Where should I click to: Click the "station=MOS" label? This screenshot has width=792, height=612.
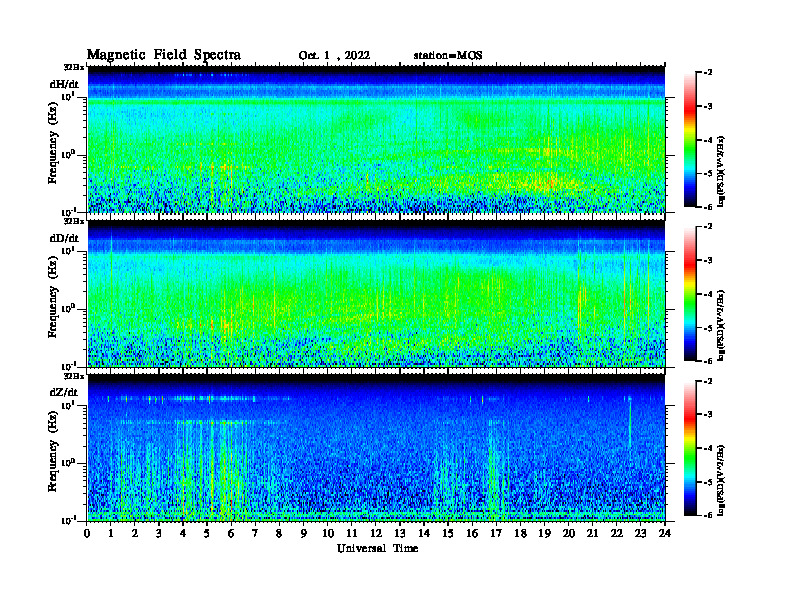coord(448,56)
